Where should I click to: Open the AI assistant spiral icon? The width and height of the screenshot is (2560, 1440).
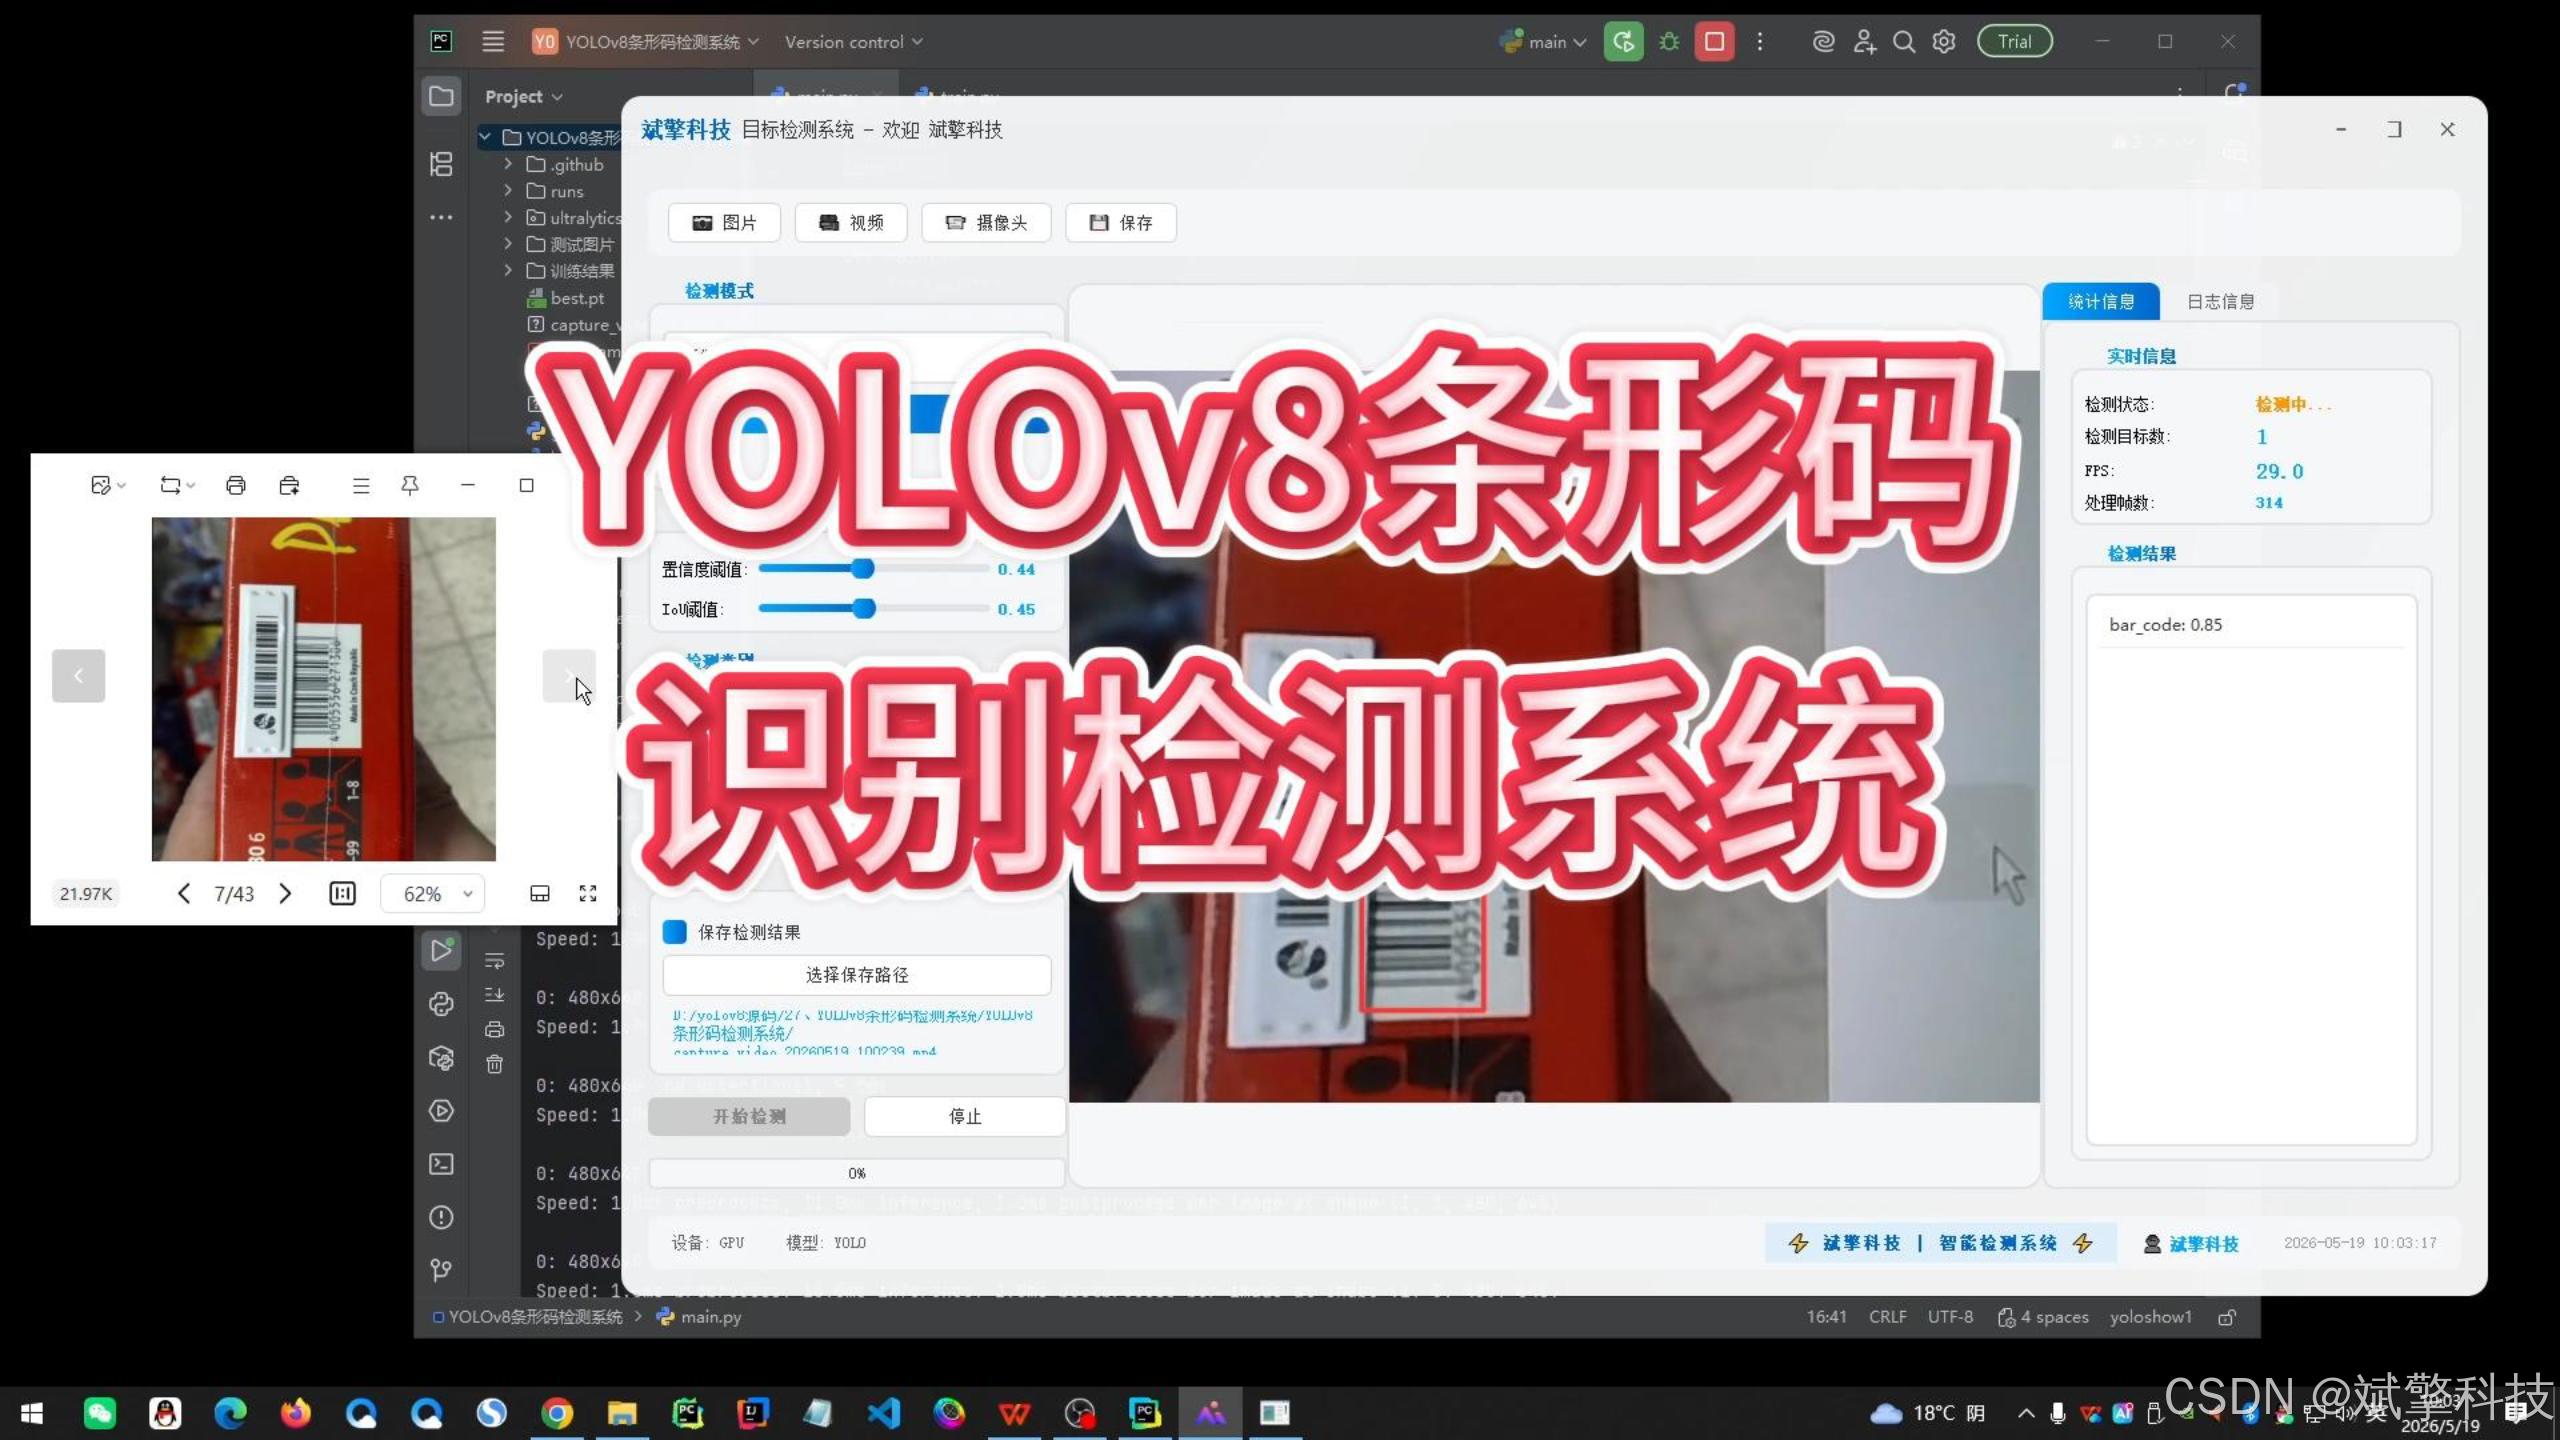tap(1823, 41)
